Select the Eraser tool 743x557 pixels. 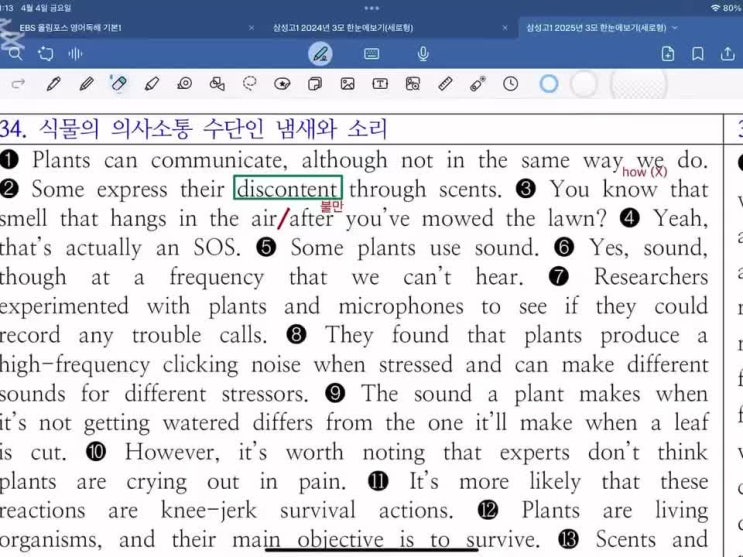coord(119,84)
